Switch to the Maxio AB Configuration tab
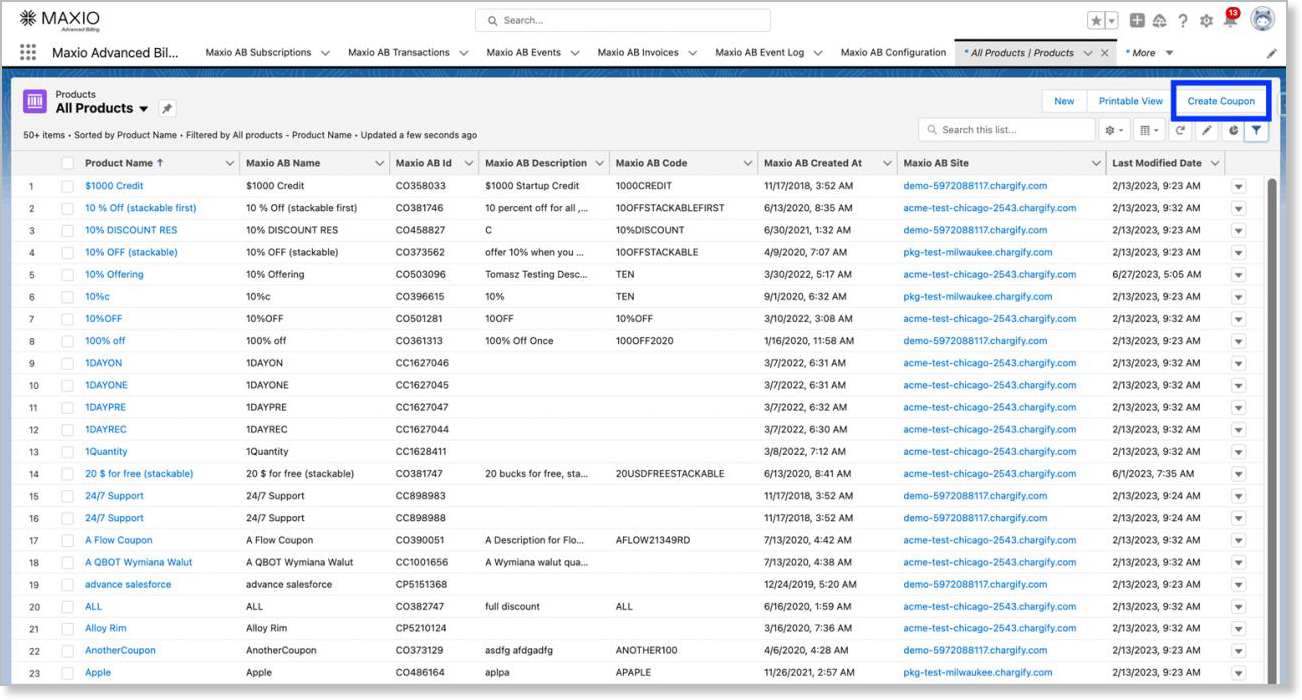Viewport: 1302px width, 700px height. click(893, 53)
